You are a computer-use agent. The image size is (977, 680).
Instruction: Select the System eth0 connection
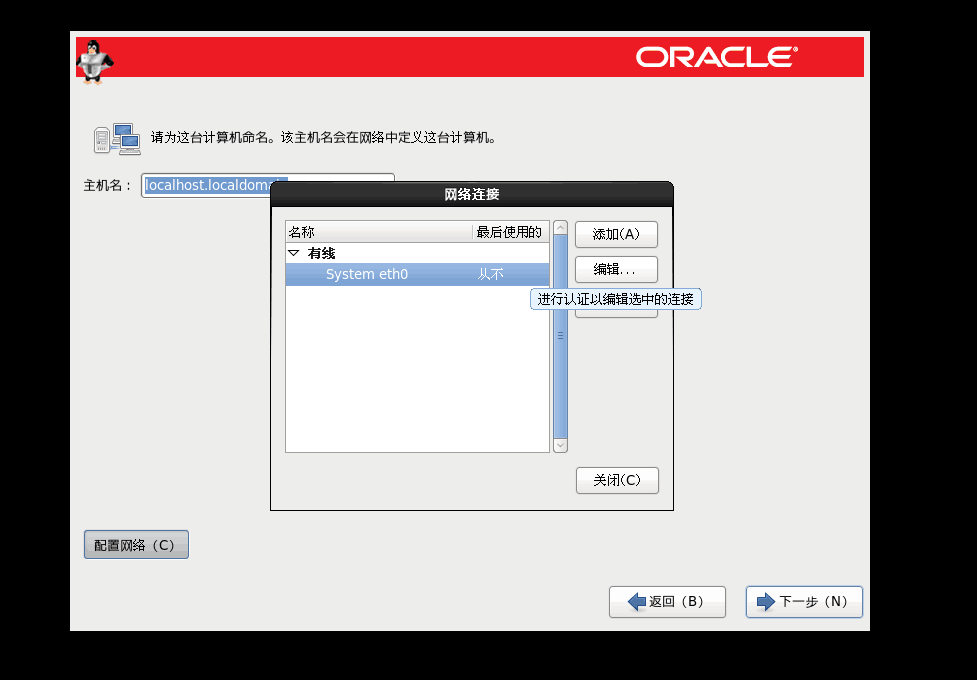point(366,274)
